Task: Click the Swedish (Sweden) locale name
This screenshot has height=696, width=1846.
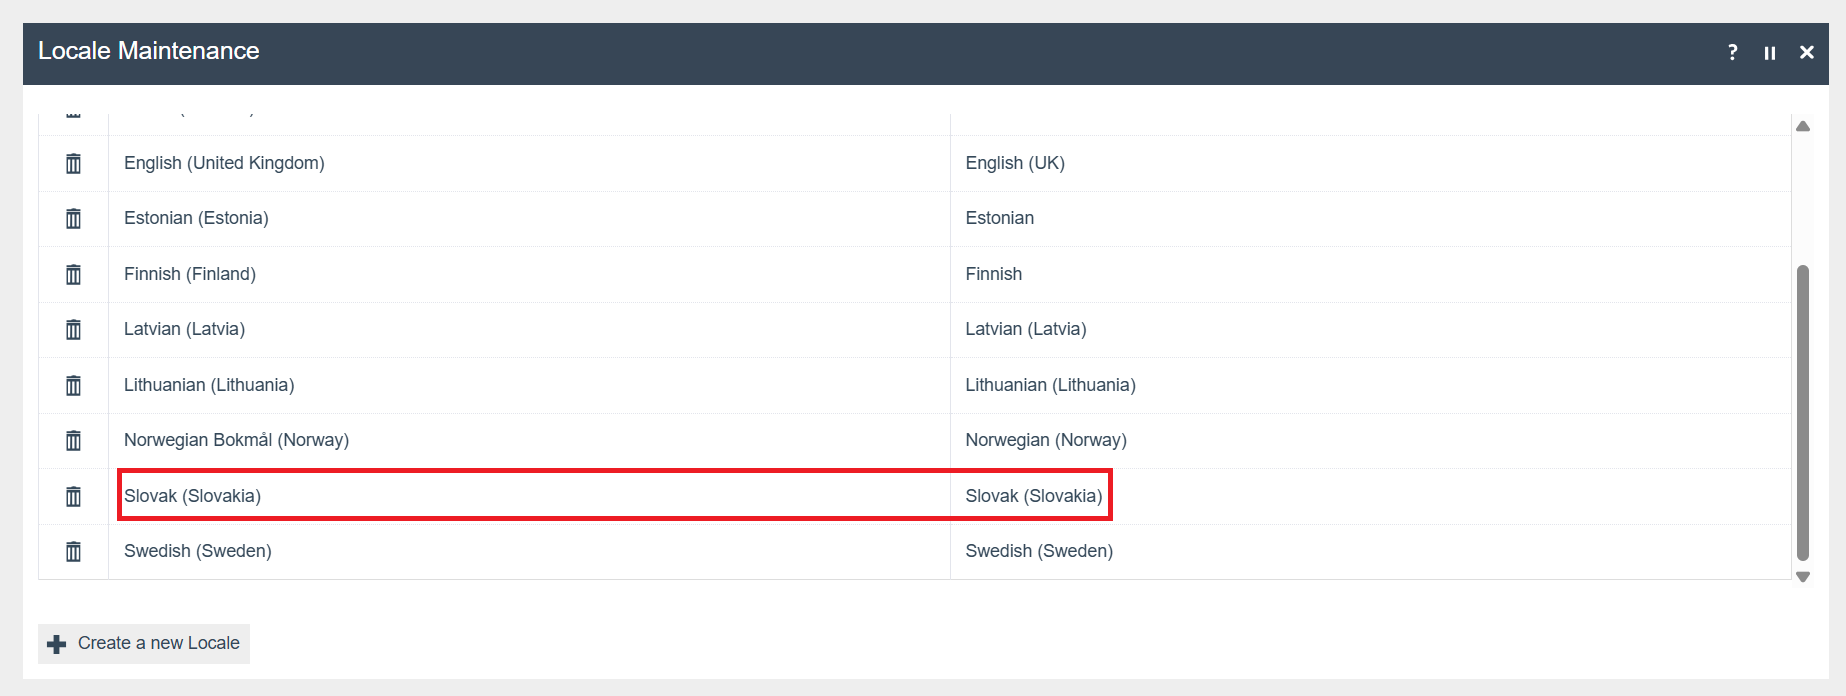Action: tap(197, 551)
